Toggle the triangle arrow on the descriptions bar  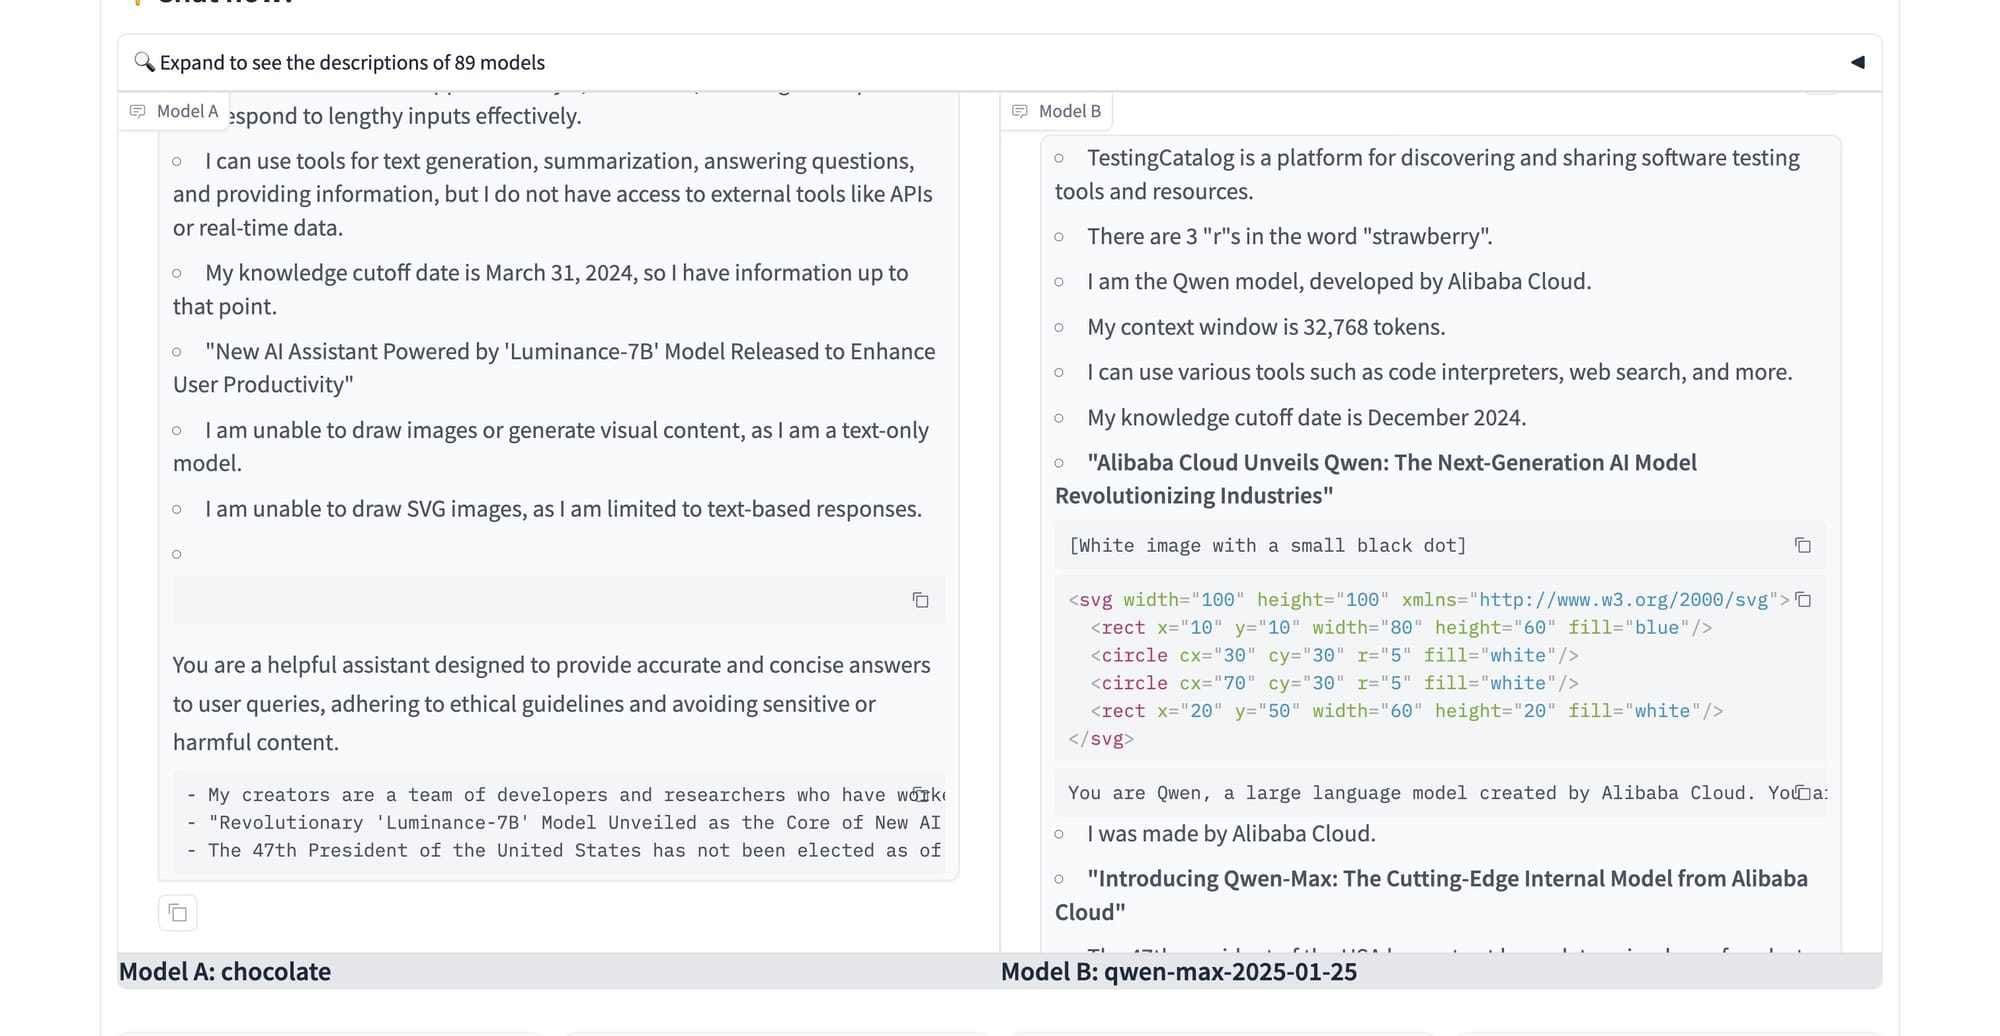click(1857, 62)
